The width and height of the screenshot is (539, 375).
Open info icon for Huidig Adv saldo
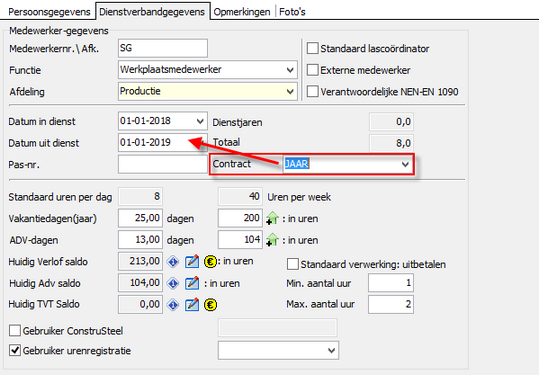click(x=173, y=283)
